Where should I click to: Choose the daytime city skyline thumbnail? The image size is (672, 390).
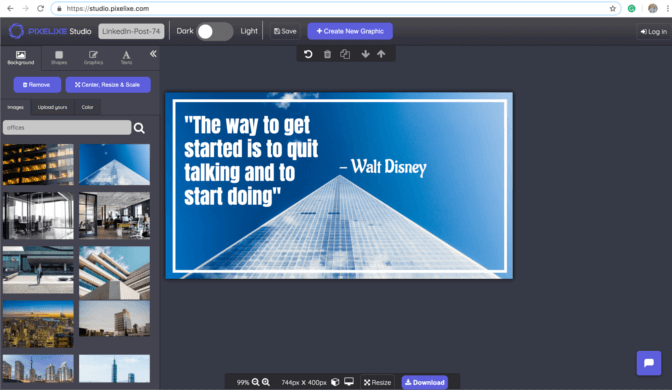(x=38, y=369)
